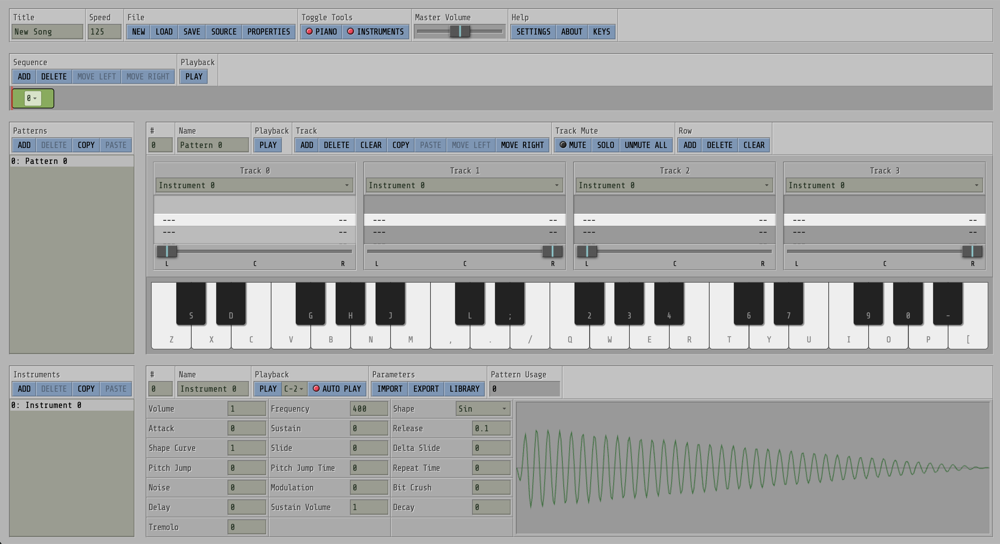The width and height of the screenshot is (1000, 544).
Task: Play the sequence playback
Action: (x=194, y=76)
